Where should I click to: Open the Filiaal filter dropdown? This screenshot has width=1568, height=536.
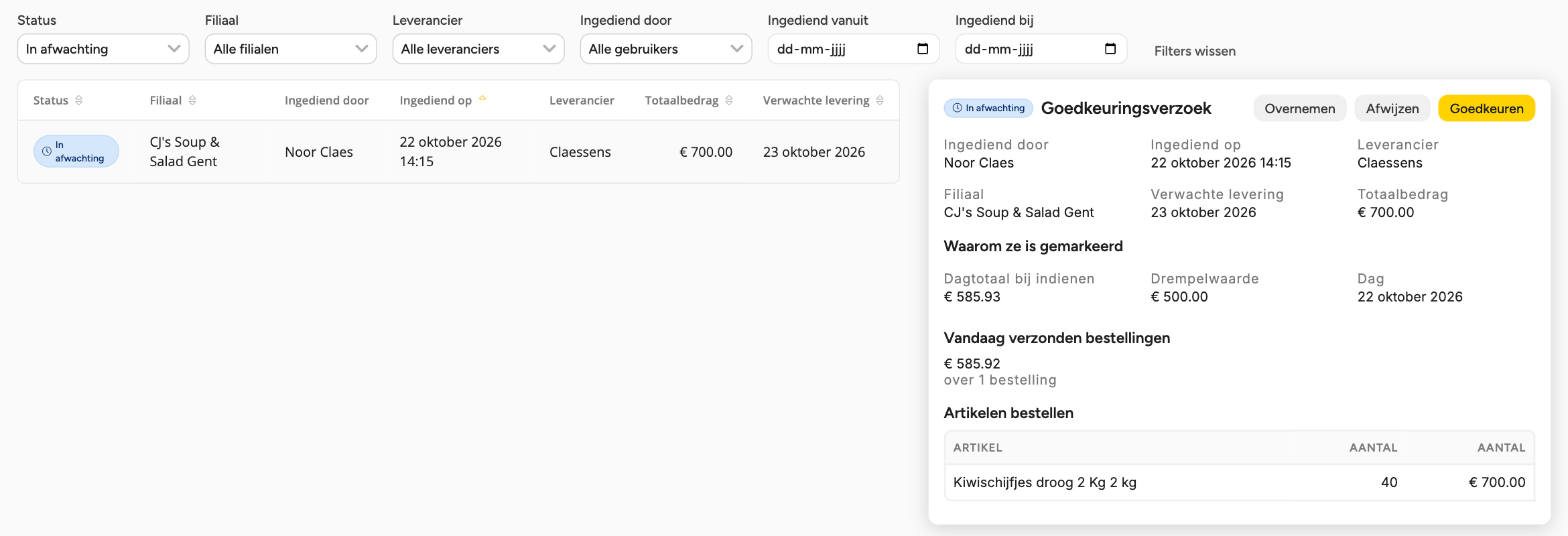(291, 49)
